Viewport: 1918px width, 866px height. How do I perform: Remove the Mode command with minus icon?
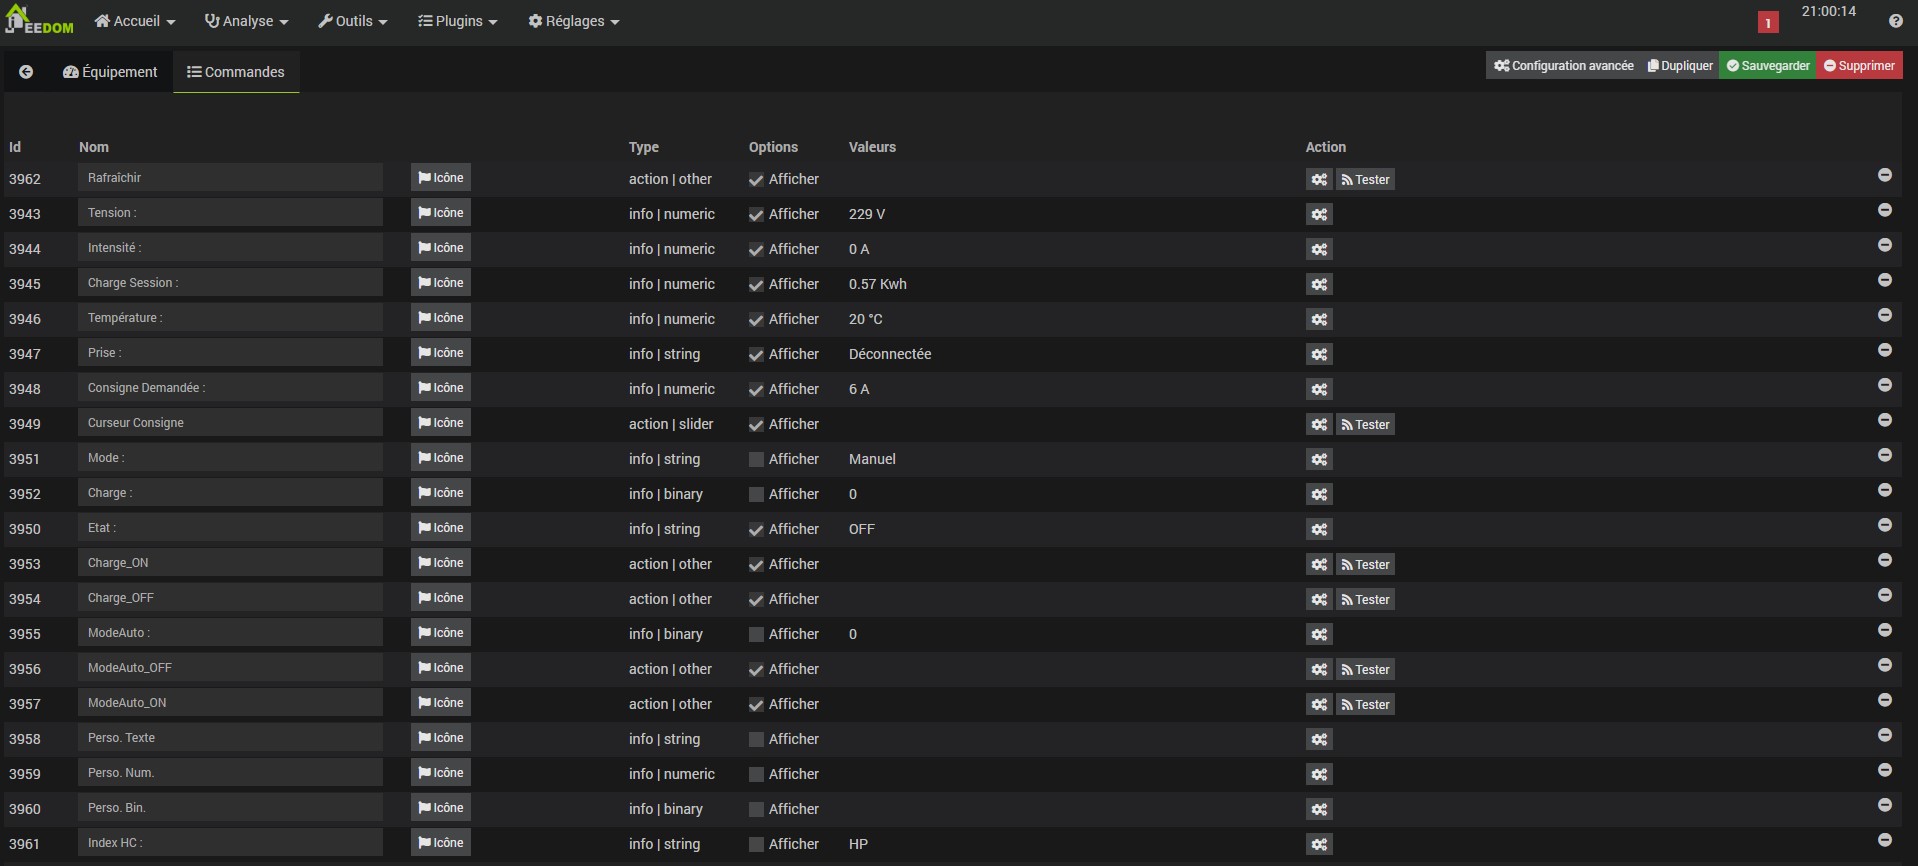pos(1884,455)
